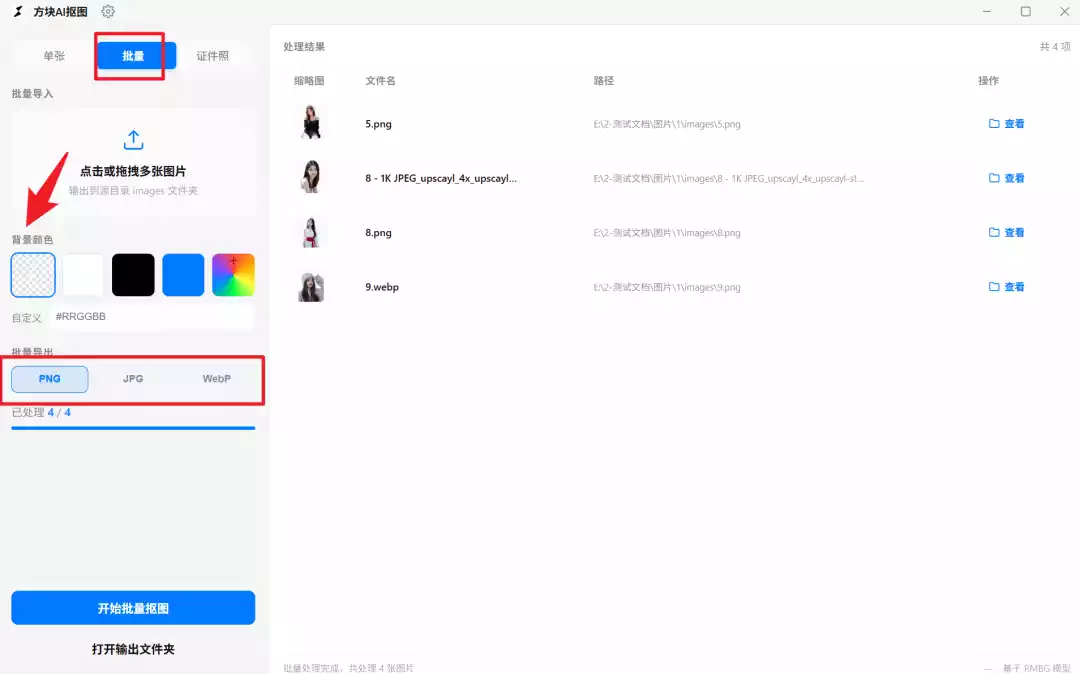Click file name 8.png
The width and height of the screenshot is (1080, 674).
pos(378,233)
